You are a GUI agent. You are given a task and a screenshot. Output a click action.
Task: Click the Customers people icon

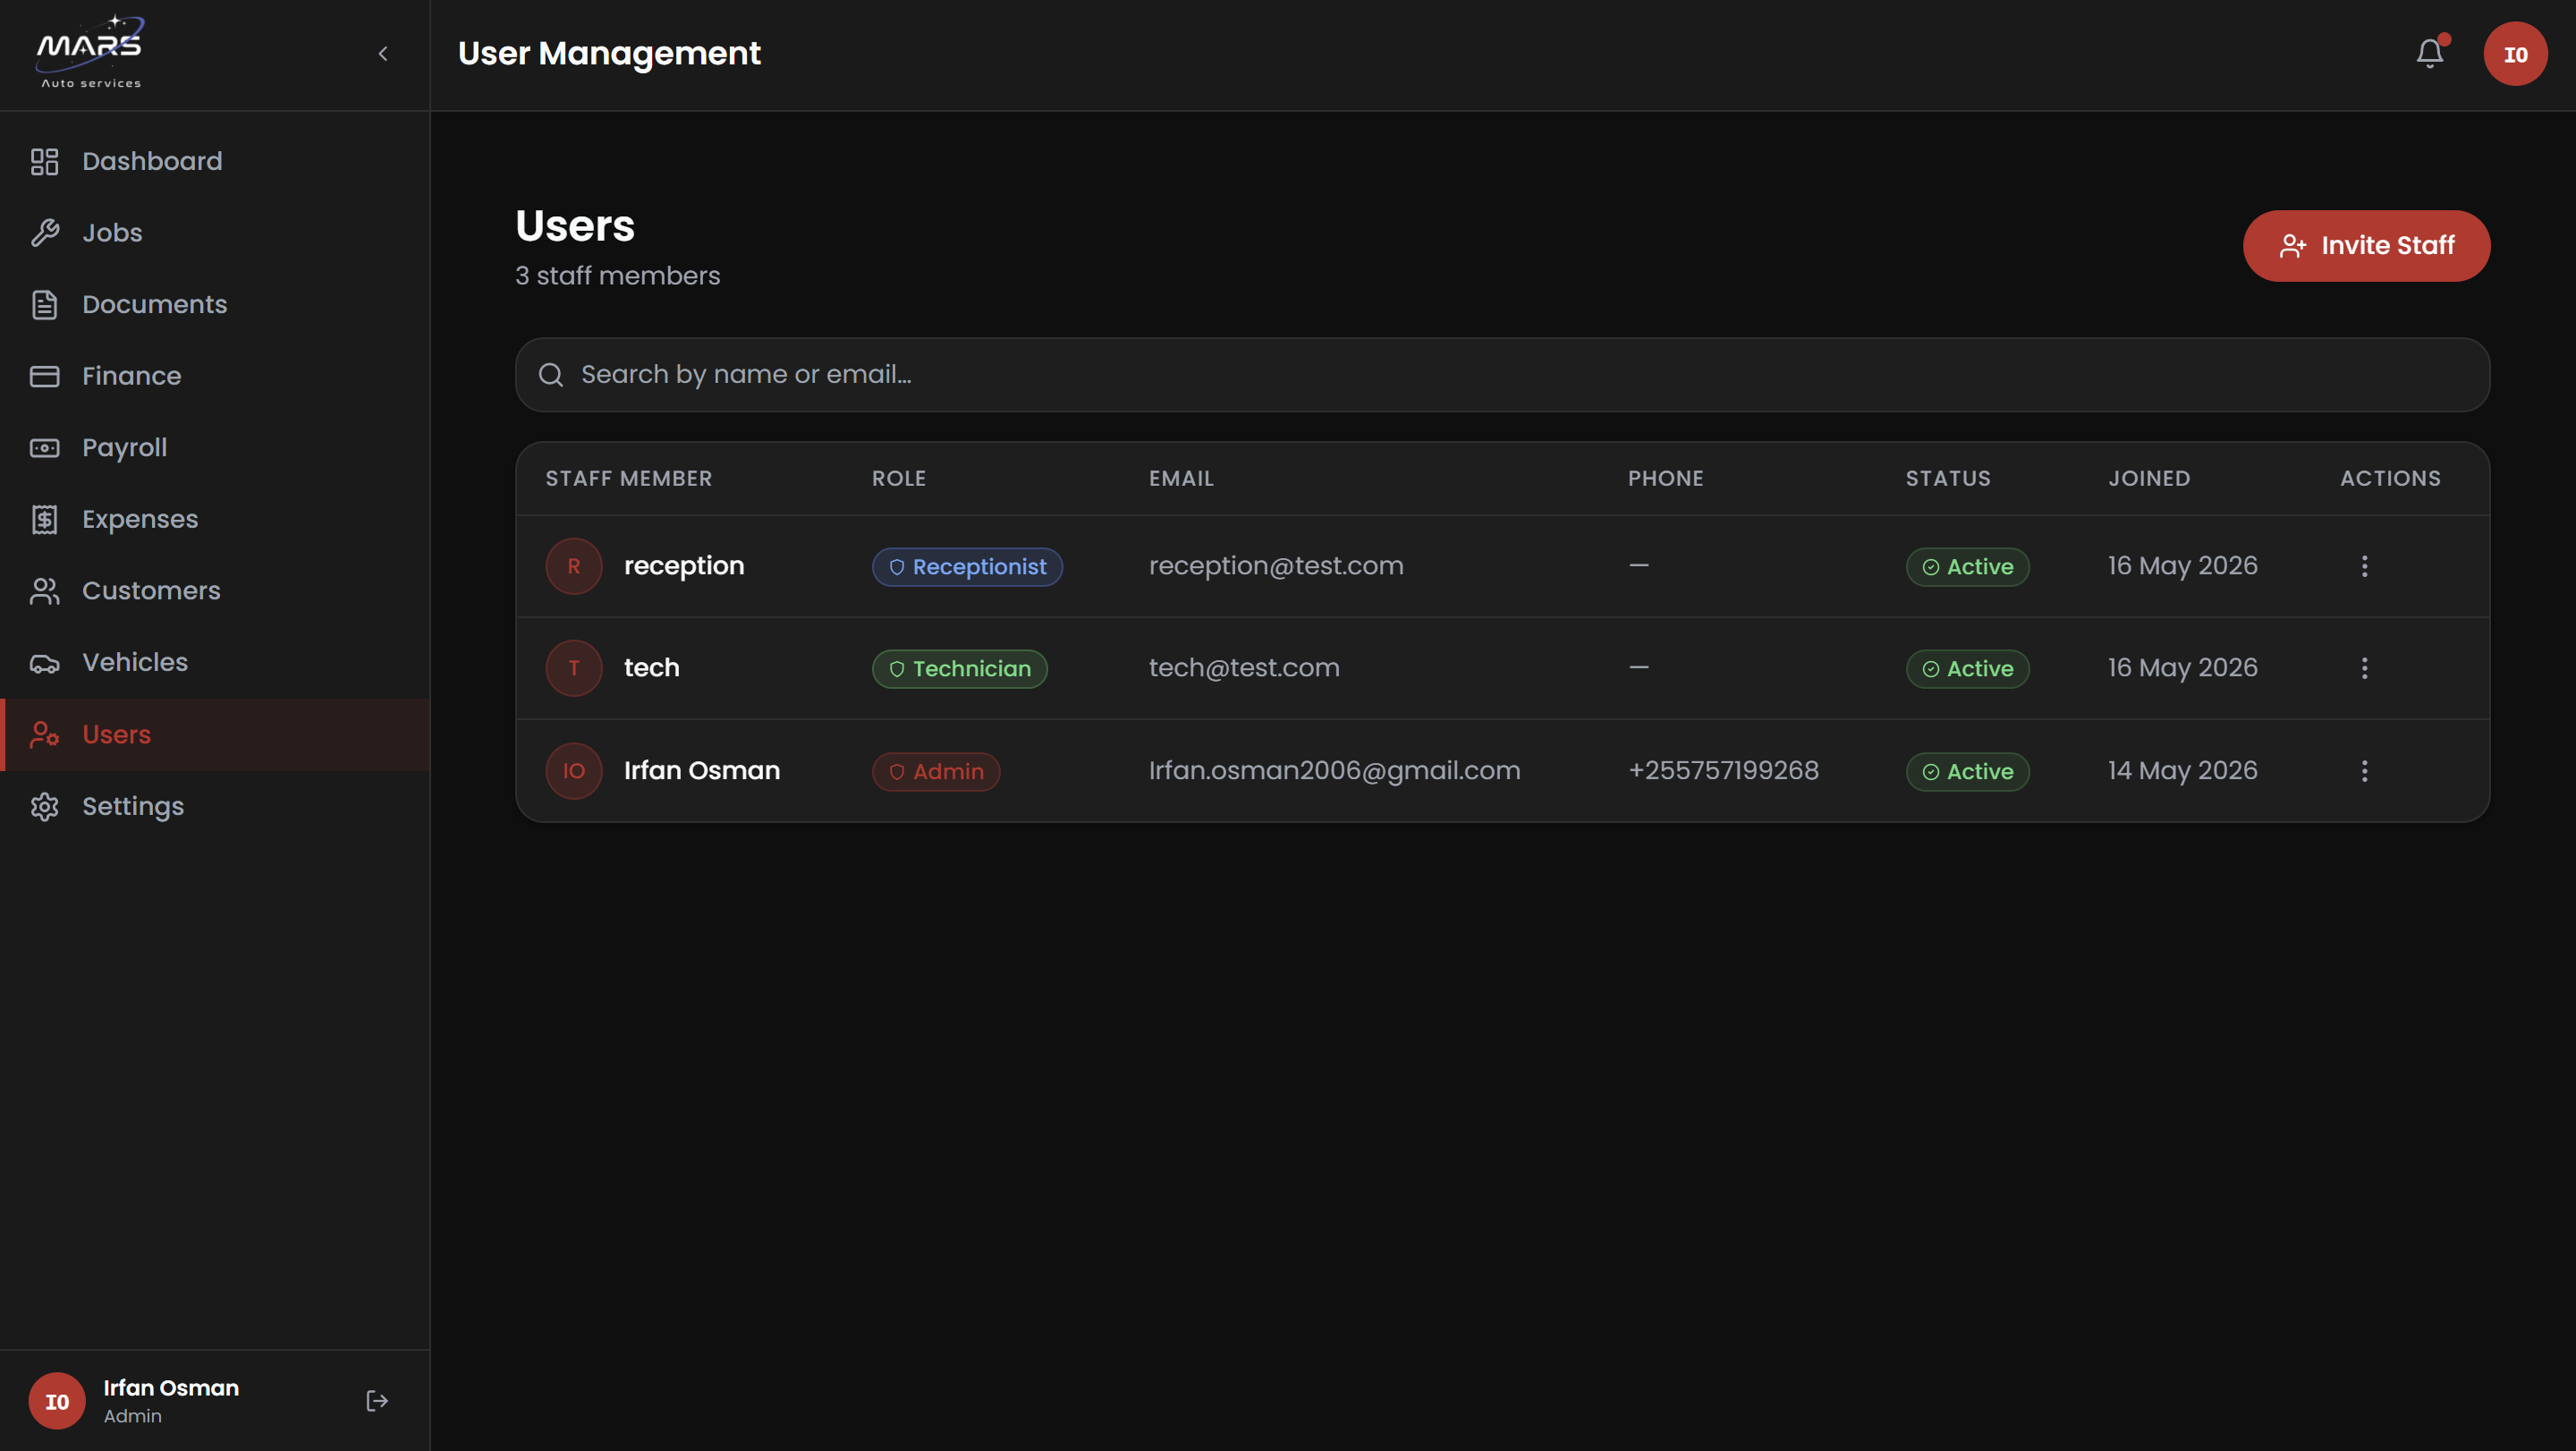44,591
